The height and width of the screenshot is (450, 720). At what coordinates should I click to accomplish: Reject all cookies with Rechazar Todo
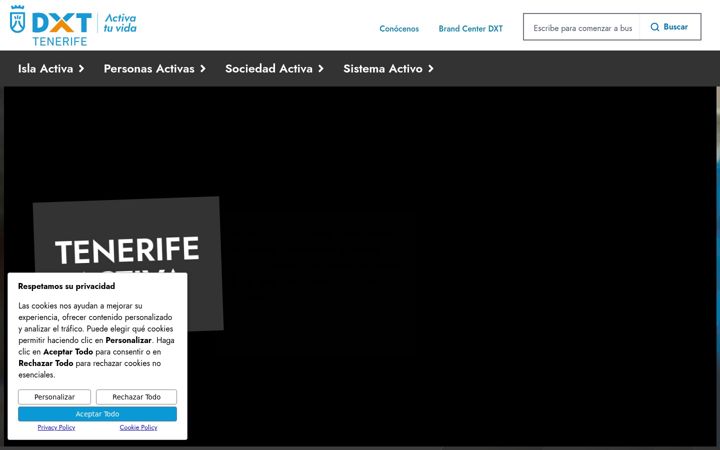click(136, 397)
